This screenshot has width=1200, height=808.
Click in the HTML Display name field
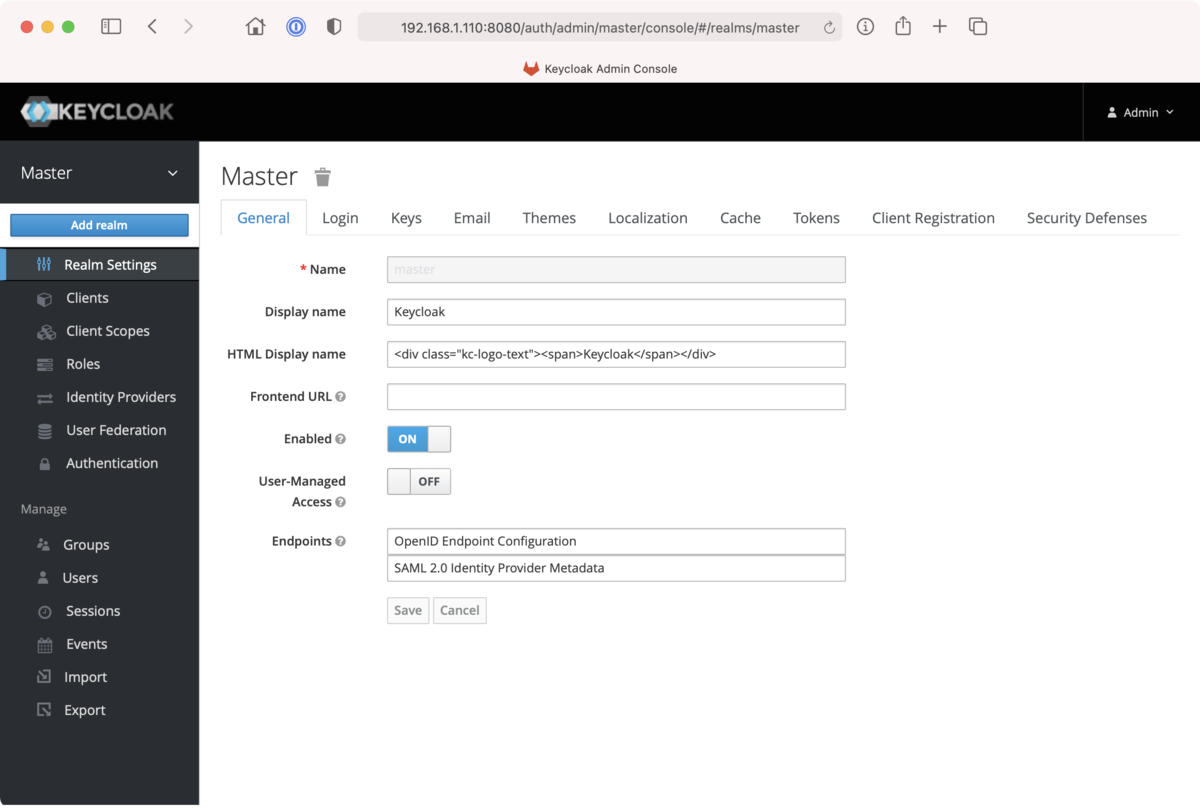click(616, 354)
